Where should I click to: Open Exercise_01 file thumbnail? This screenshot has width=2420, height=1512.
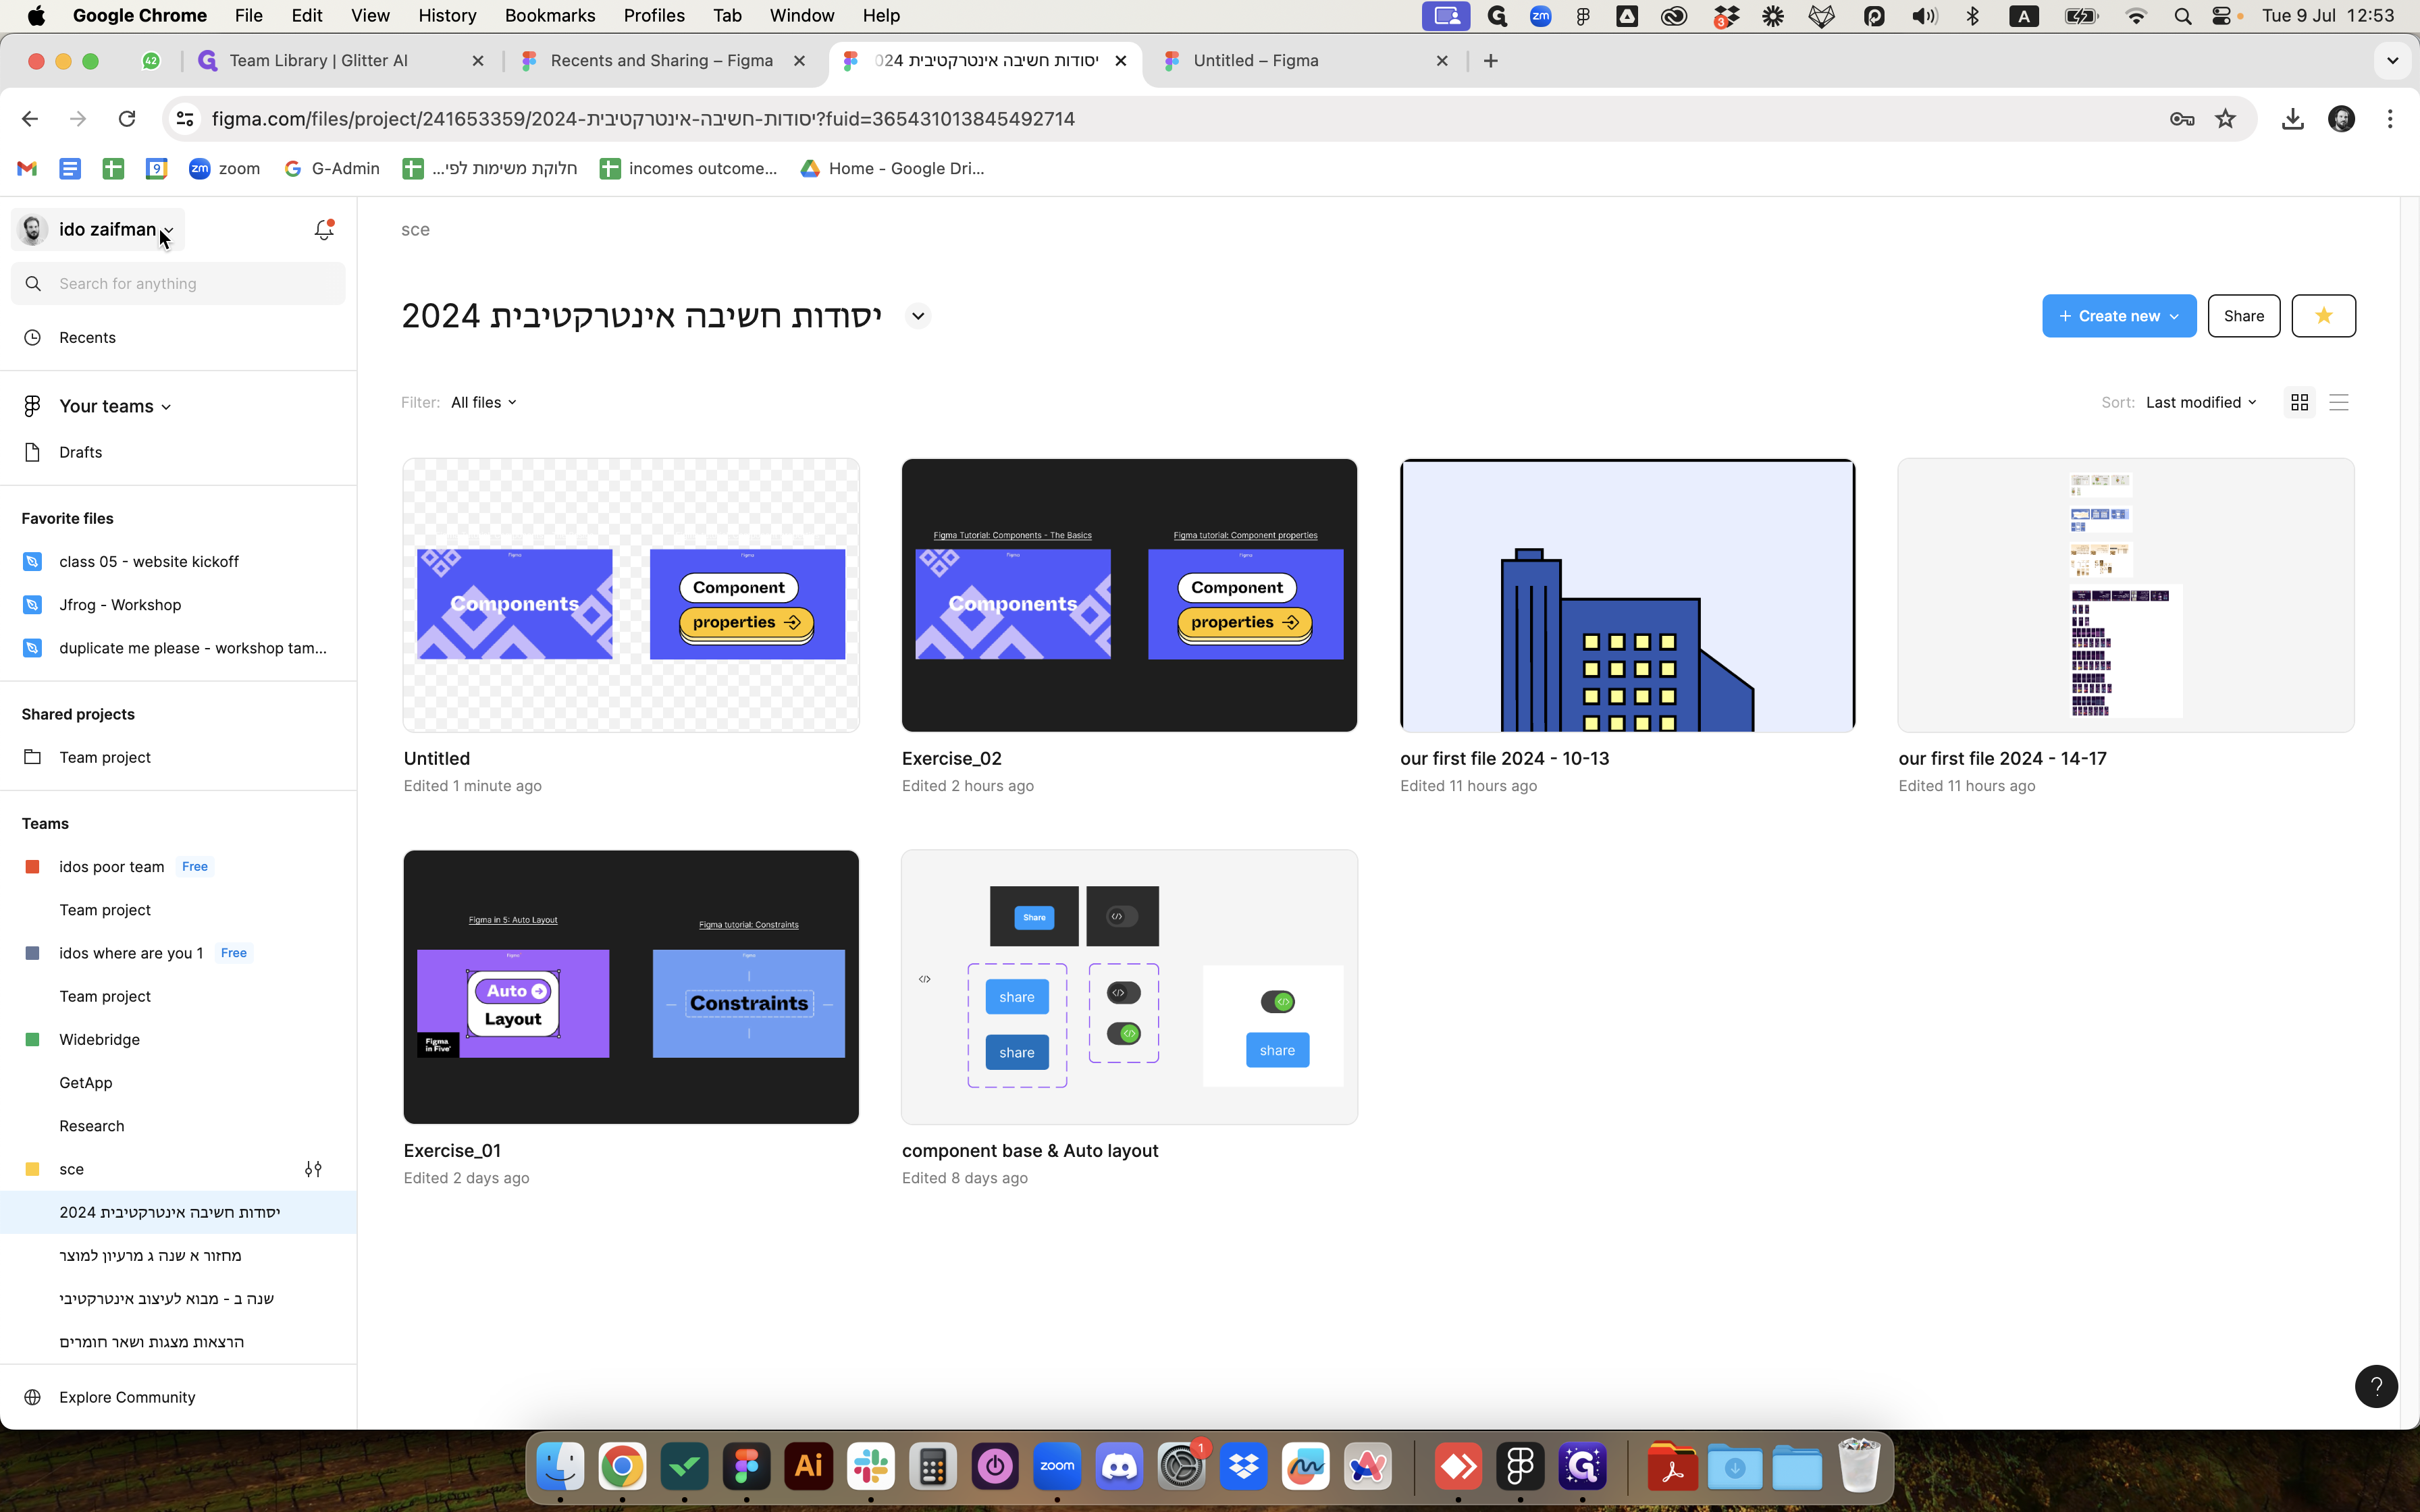point(630,987)
